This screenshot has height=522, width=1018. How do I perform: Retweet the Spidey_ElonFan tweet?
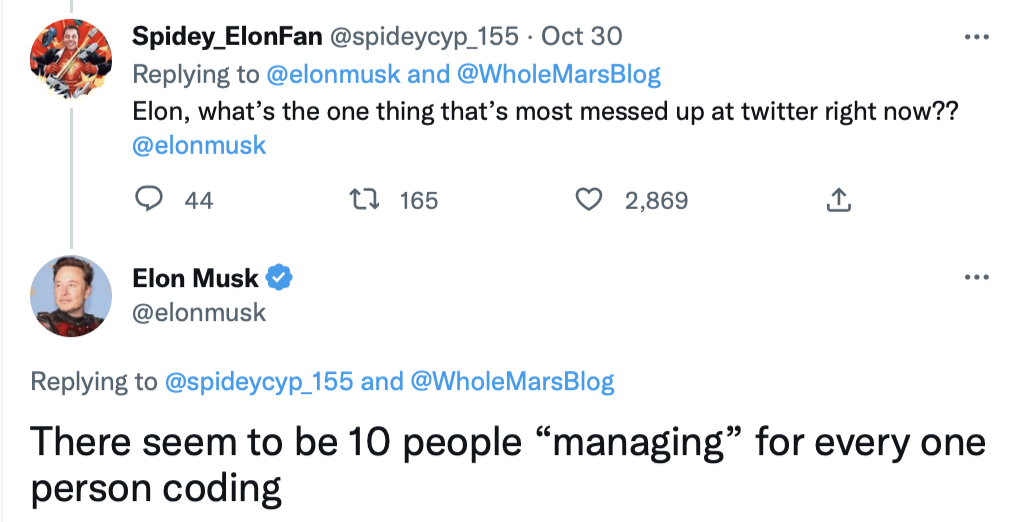(371, 201)
